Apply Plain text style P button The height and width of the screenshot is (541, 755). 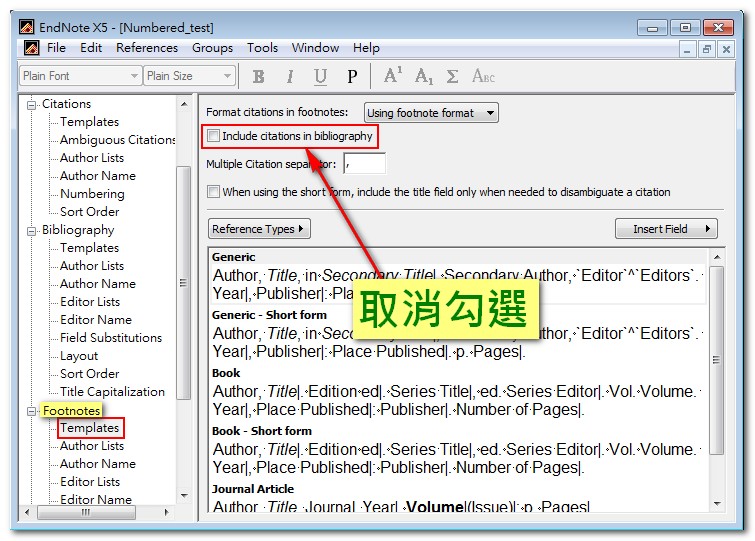click(x=352, y=77)
